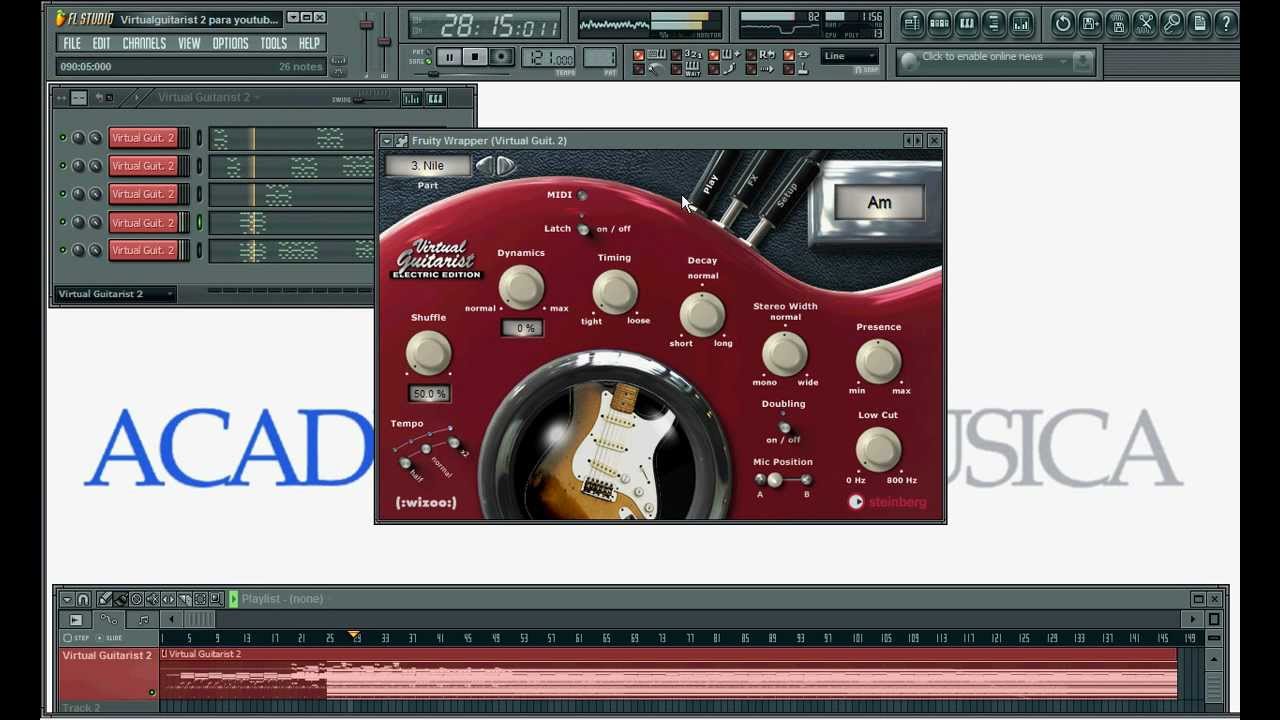Open graph editor in Step Sequencer header
Viewport: 1280px width, 720px height.
[411, 98]
